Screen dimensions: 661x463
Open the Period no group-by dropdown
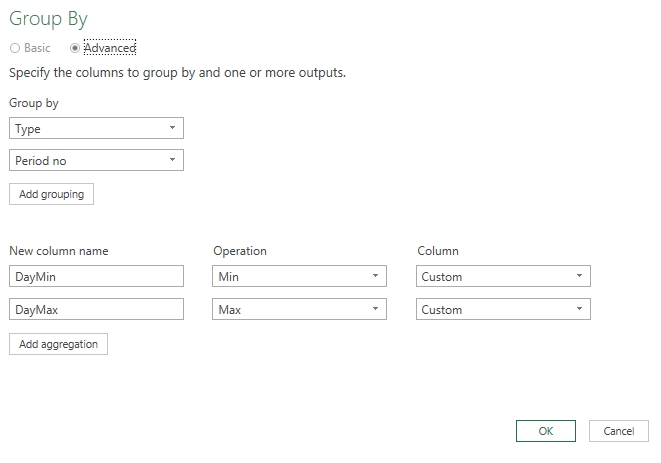point(95,161)
